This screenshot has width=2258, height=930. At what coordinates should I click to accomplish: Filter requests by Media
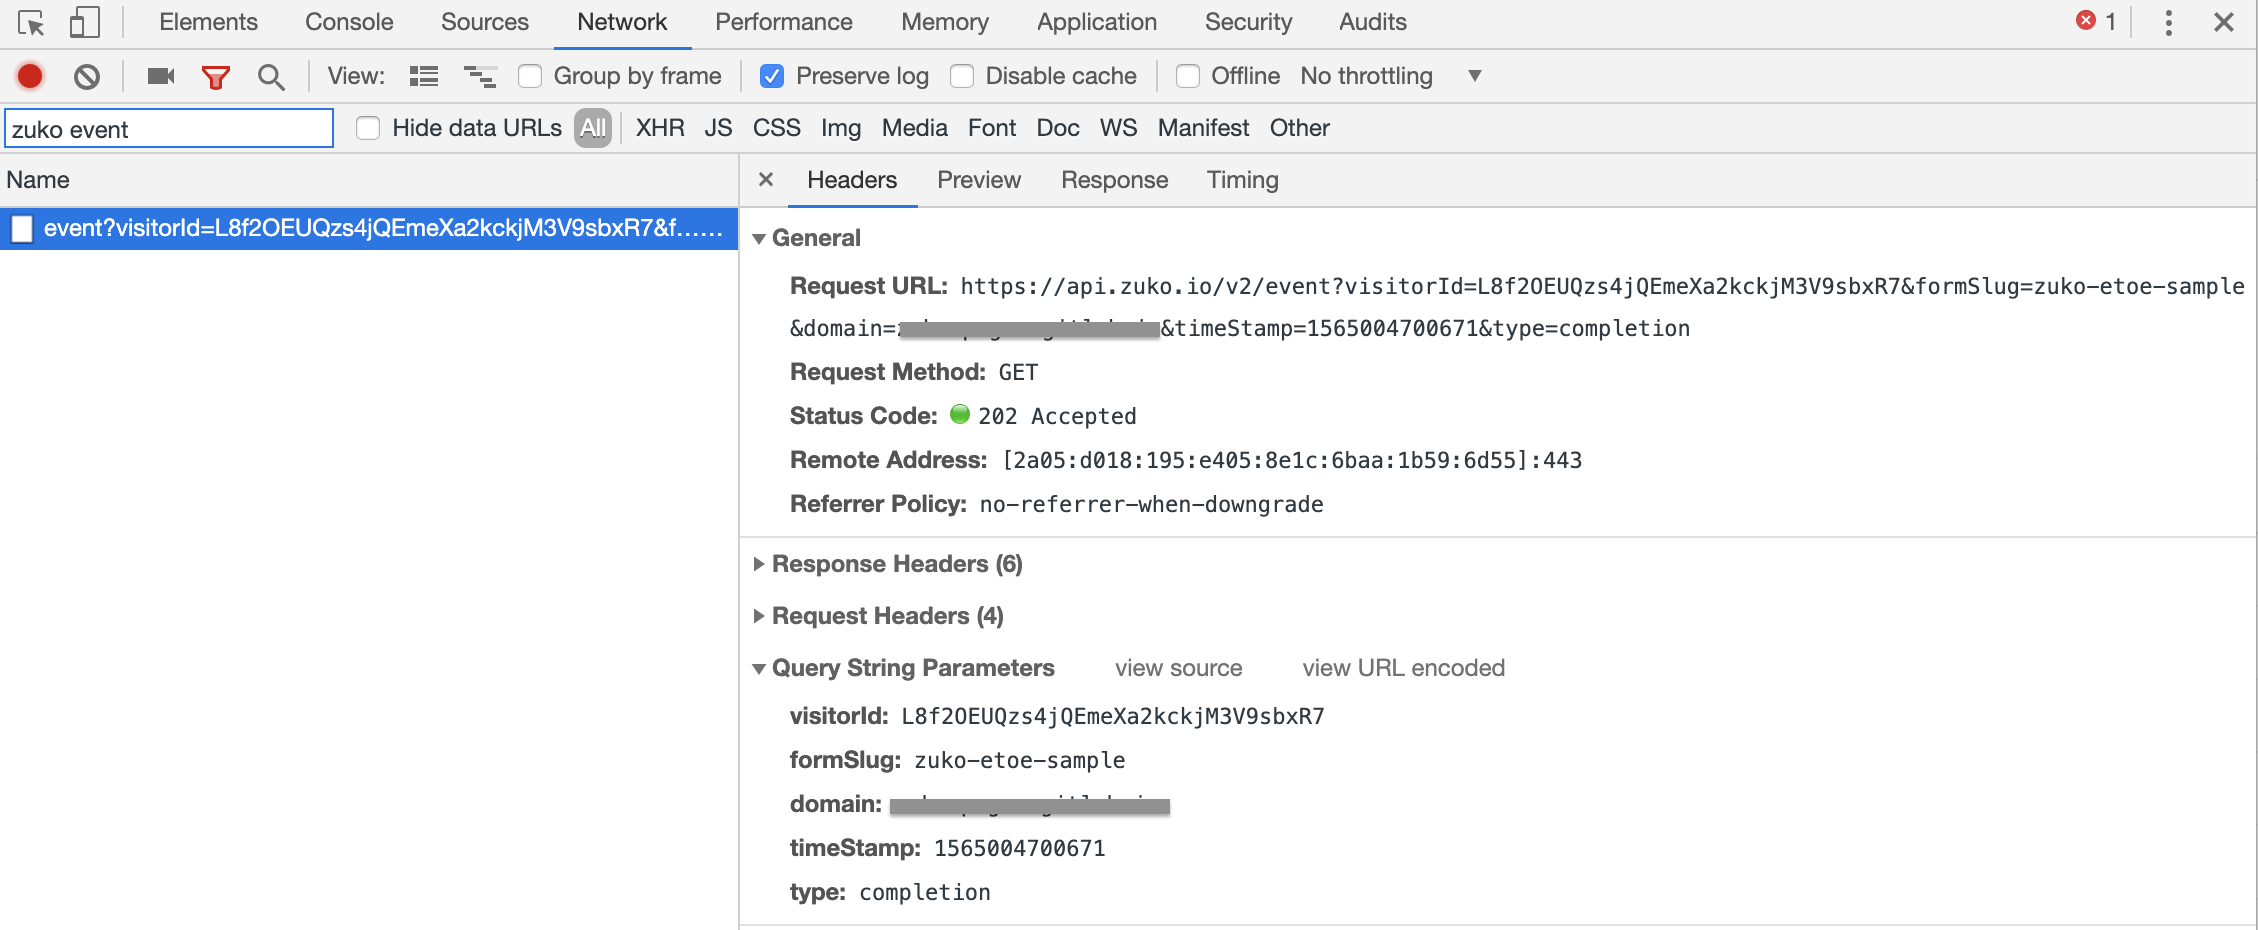[915, 128]
